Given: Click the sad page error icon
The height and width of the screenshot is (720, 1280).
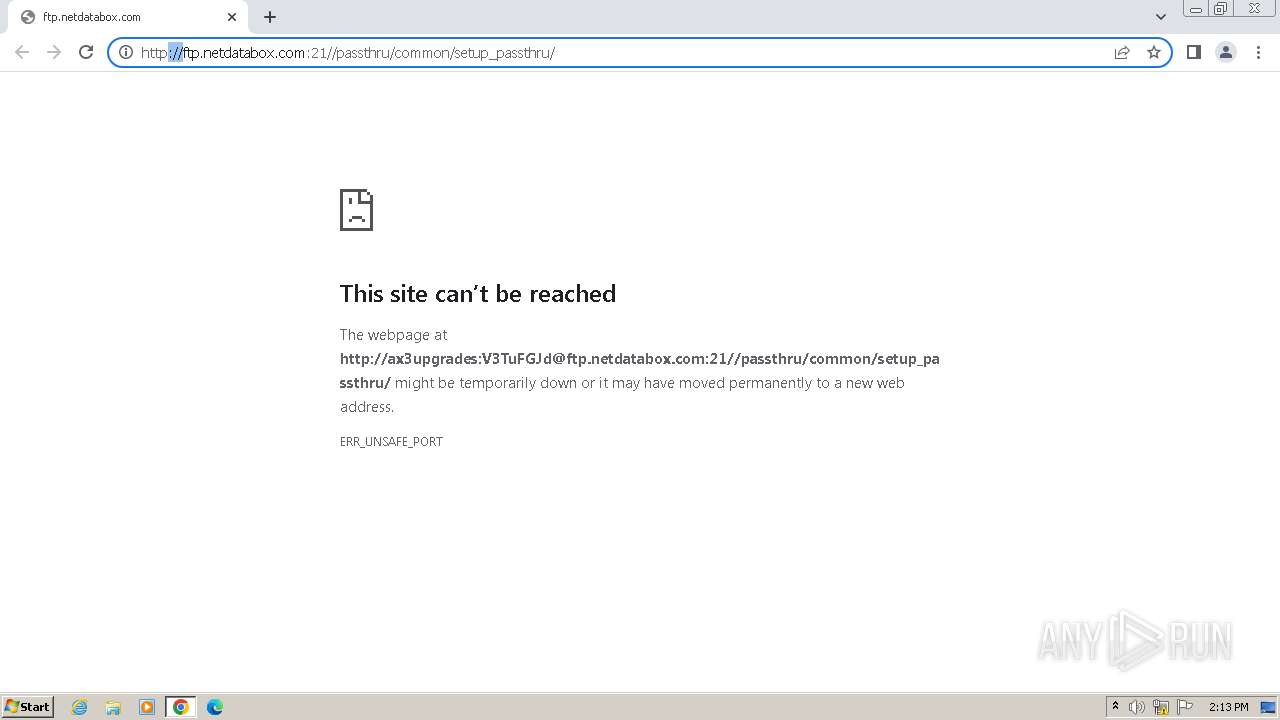Looking at the screenshot, I should (x=356, y=210).
